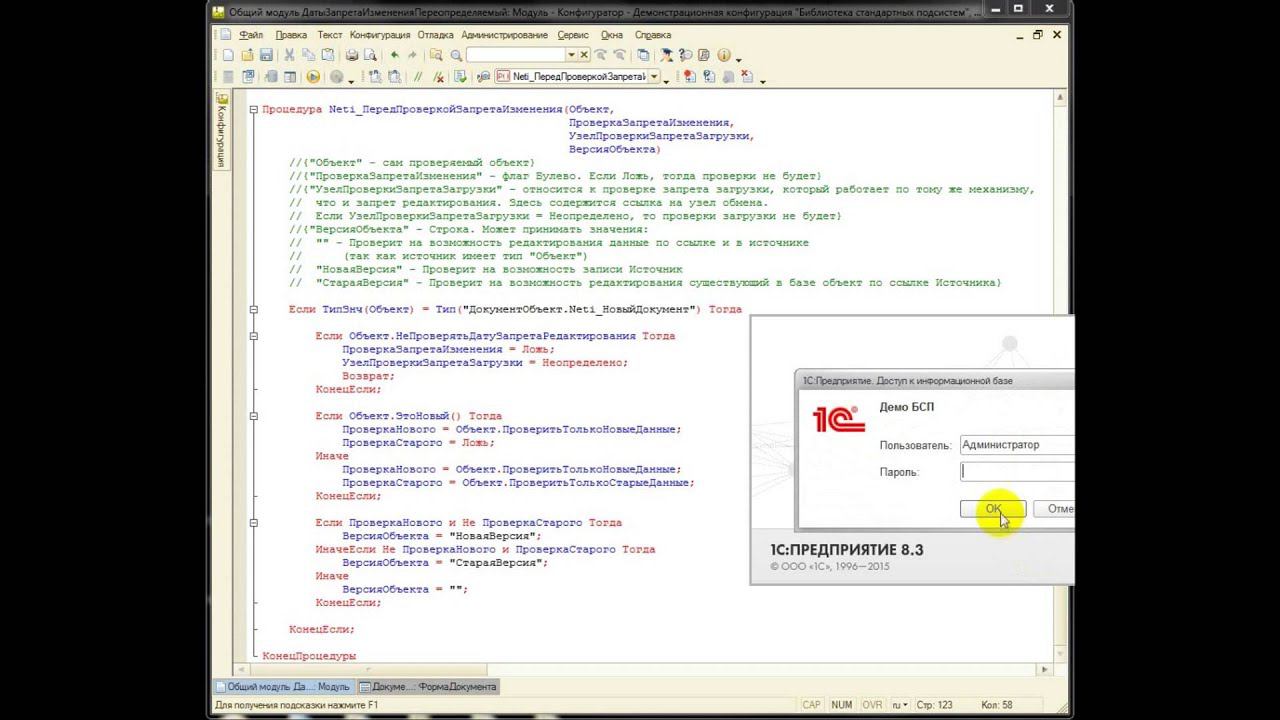Open the Справка menu
Image resolution: width=1280 pixels, height=720 pixels.
653,35
